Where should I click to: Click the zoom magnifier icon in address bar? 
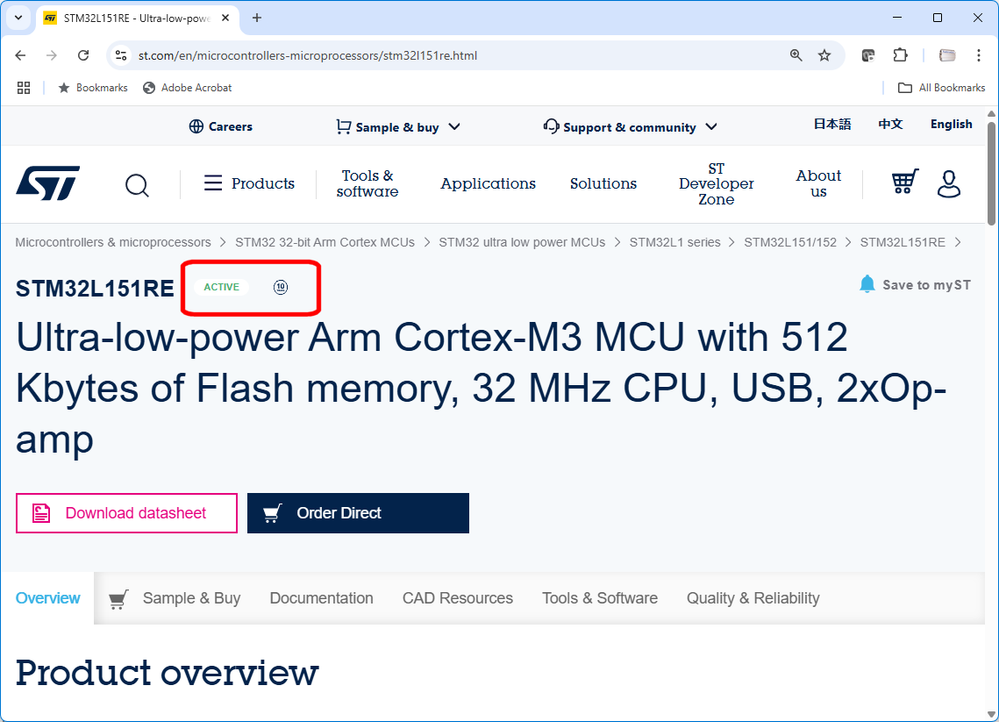click(x=796, y=55)
